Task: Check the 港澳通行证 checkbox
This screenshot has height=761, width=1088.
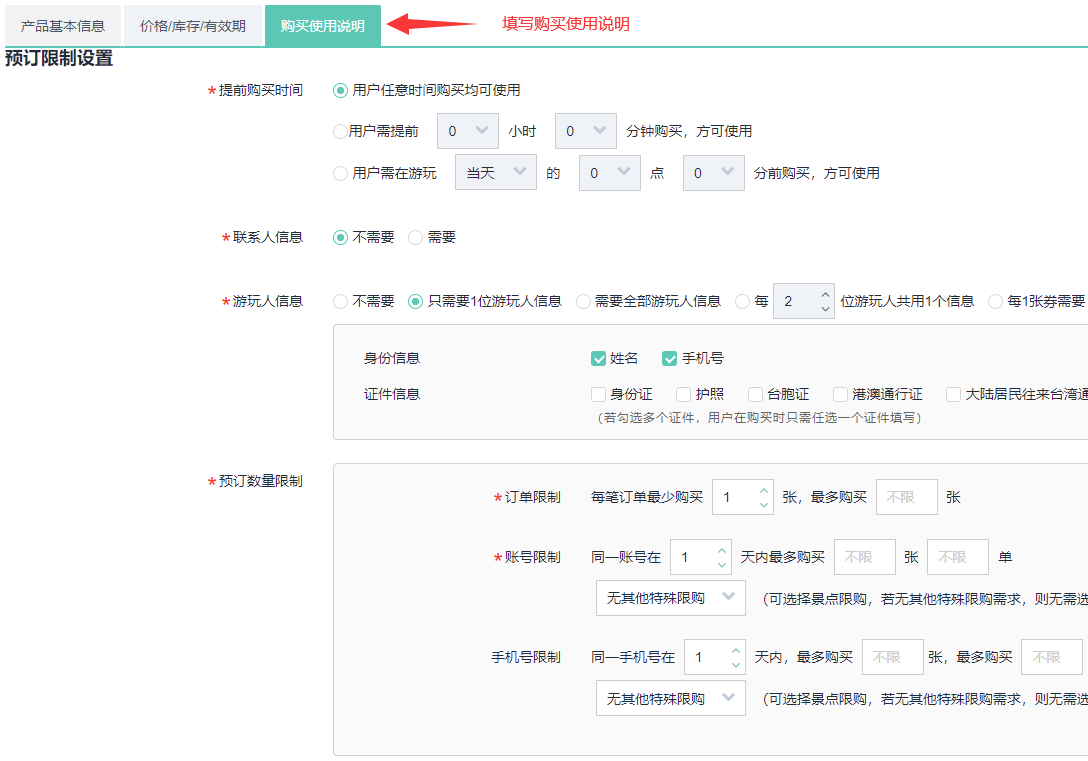Action: 840,394
